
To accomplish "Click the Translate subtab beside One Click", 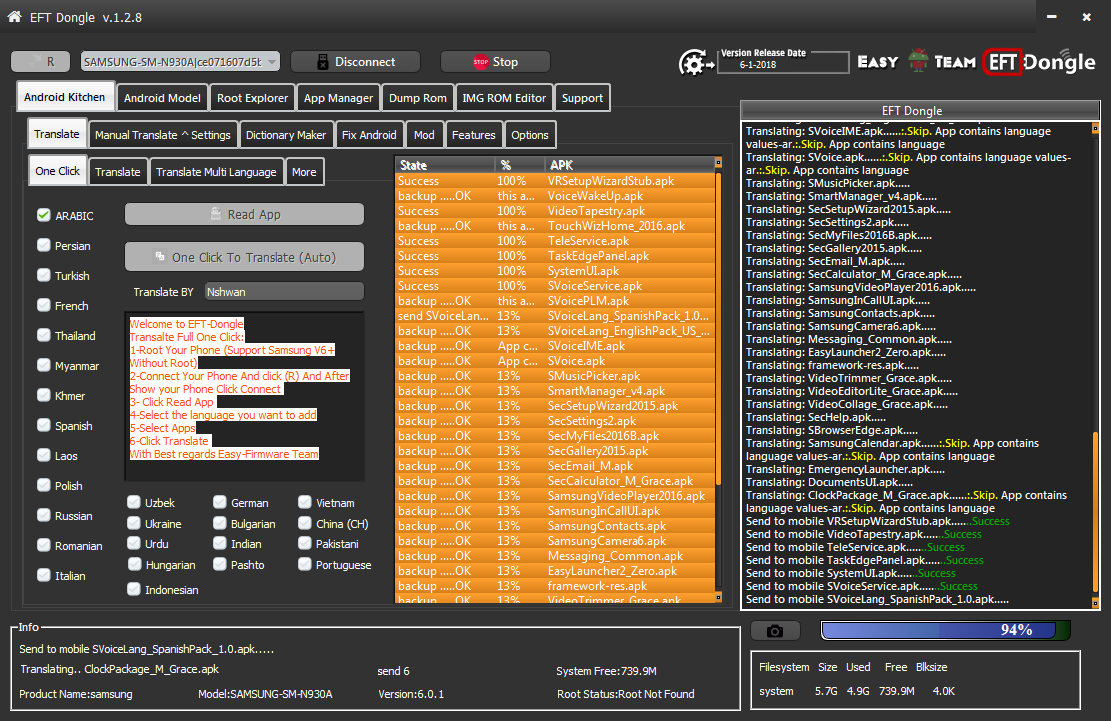I will click(118, 171).
